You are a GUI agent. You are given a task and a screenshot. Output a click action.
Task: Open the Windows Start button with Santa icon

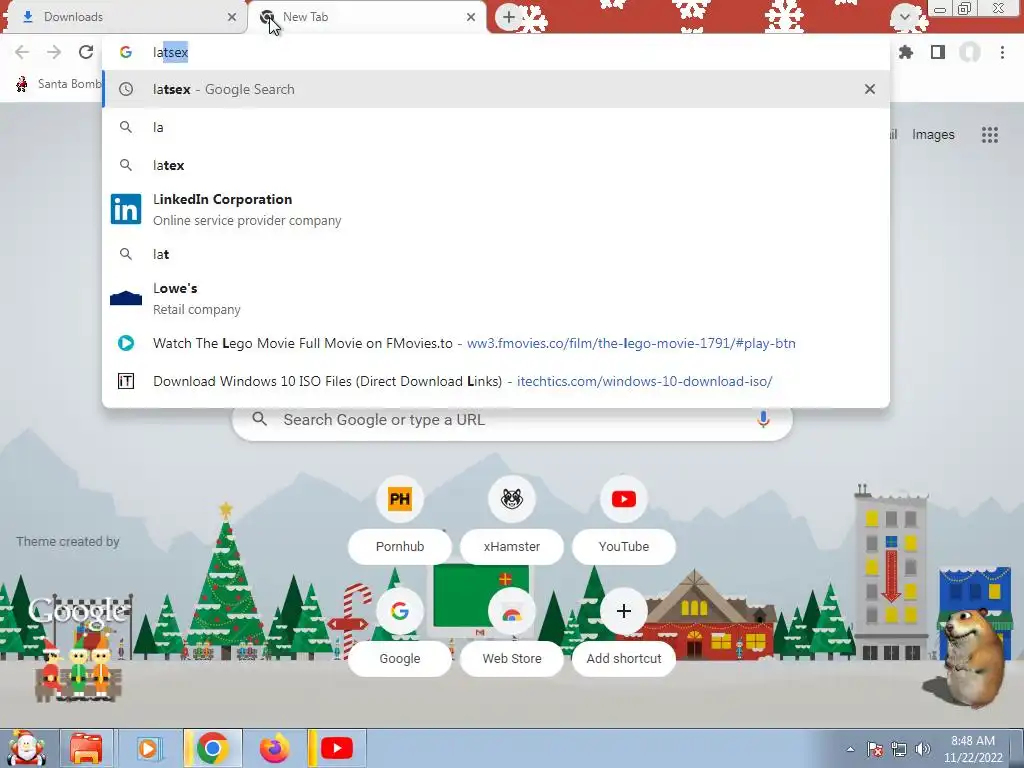point(25,748)
